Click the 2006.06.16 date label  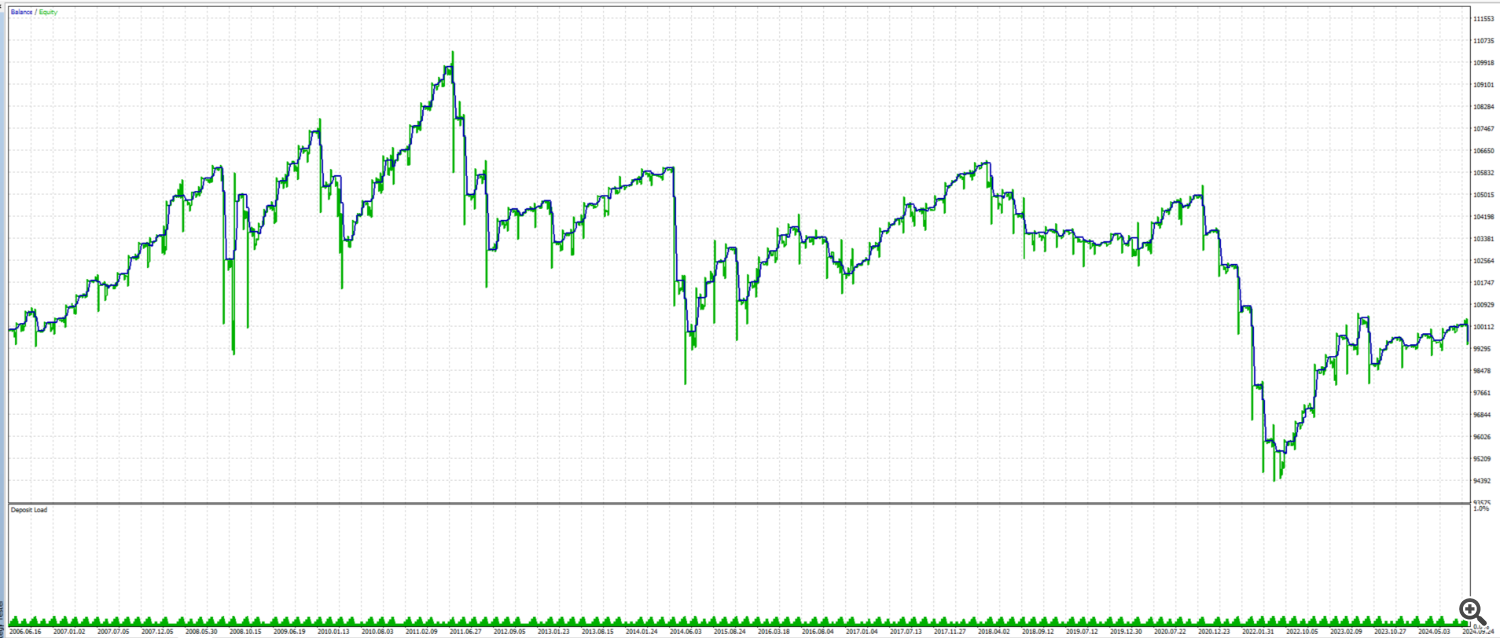pos(26,632)
